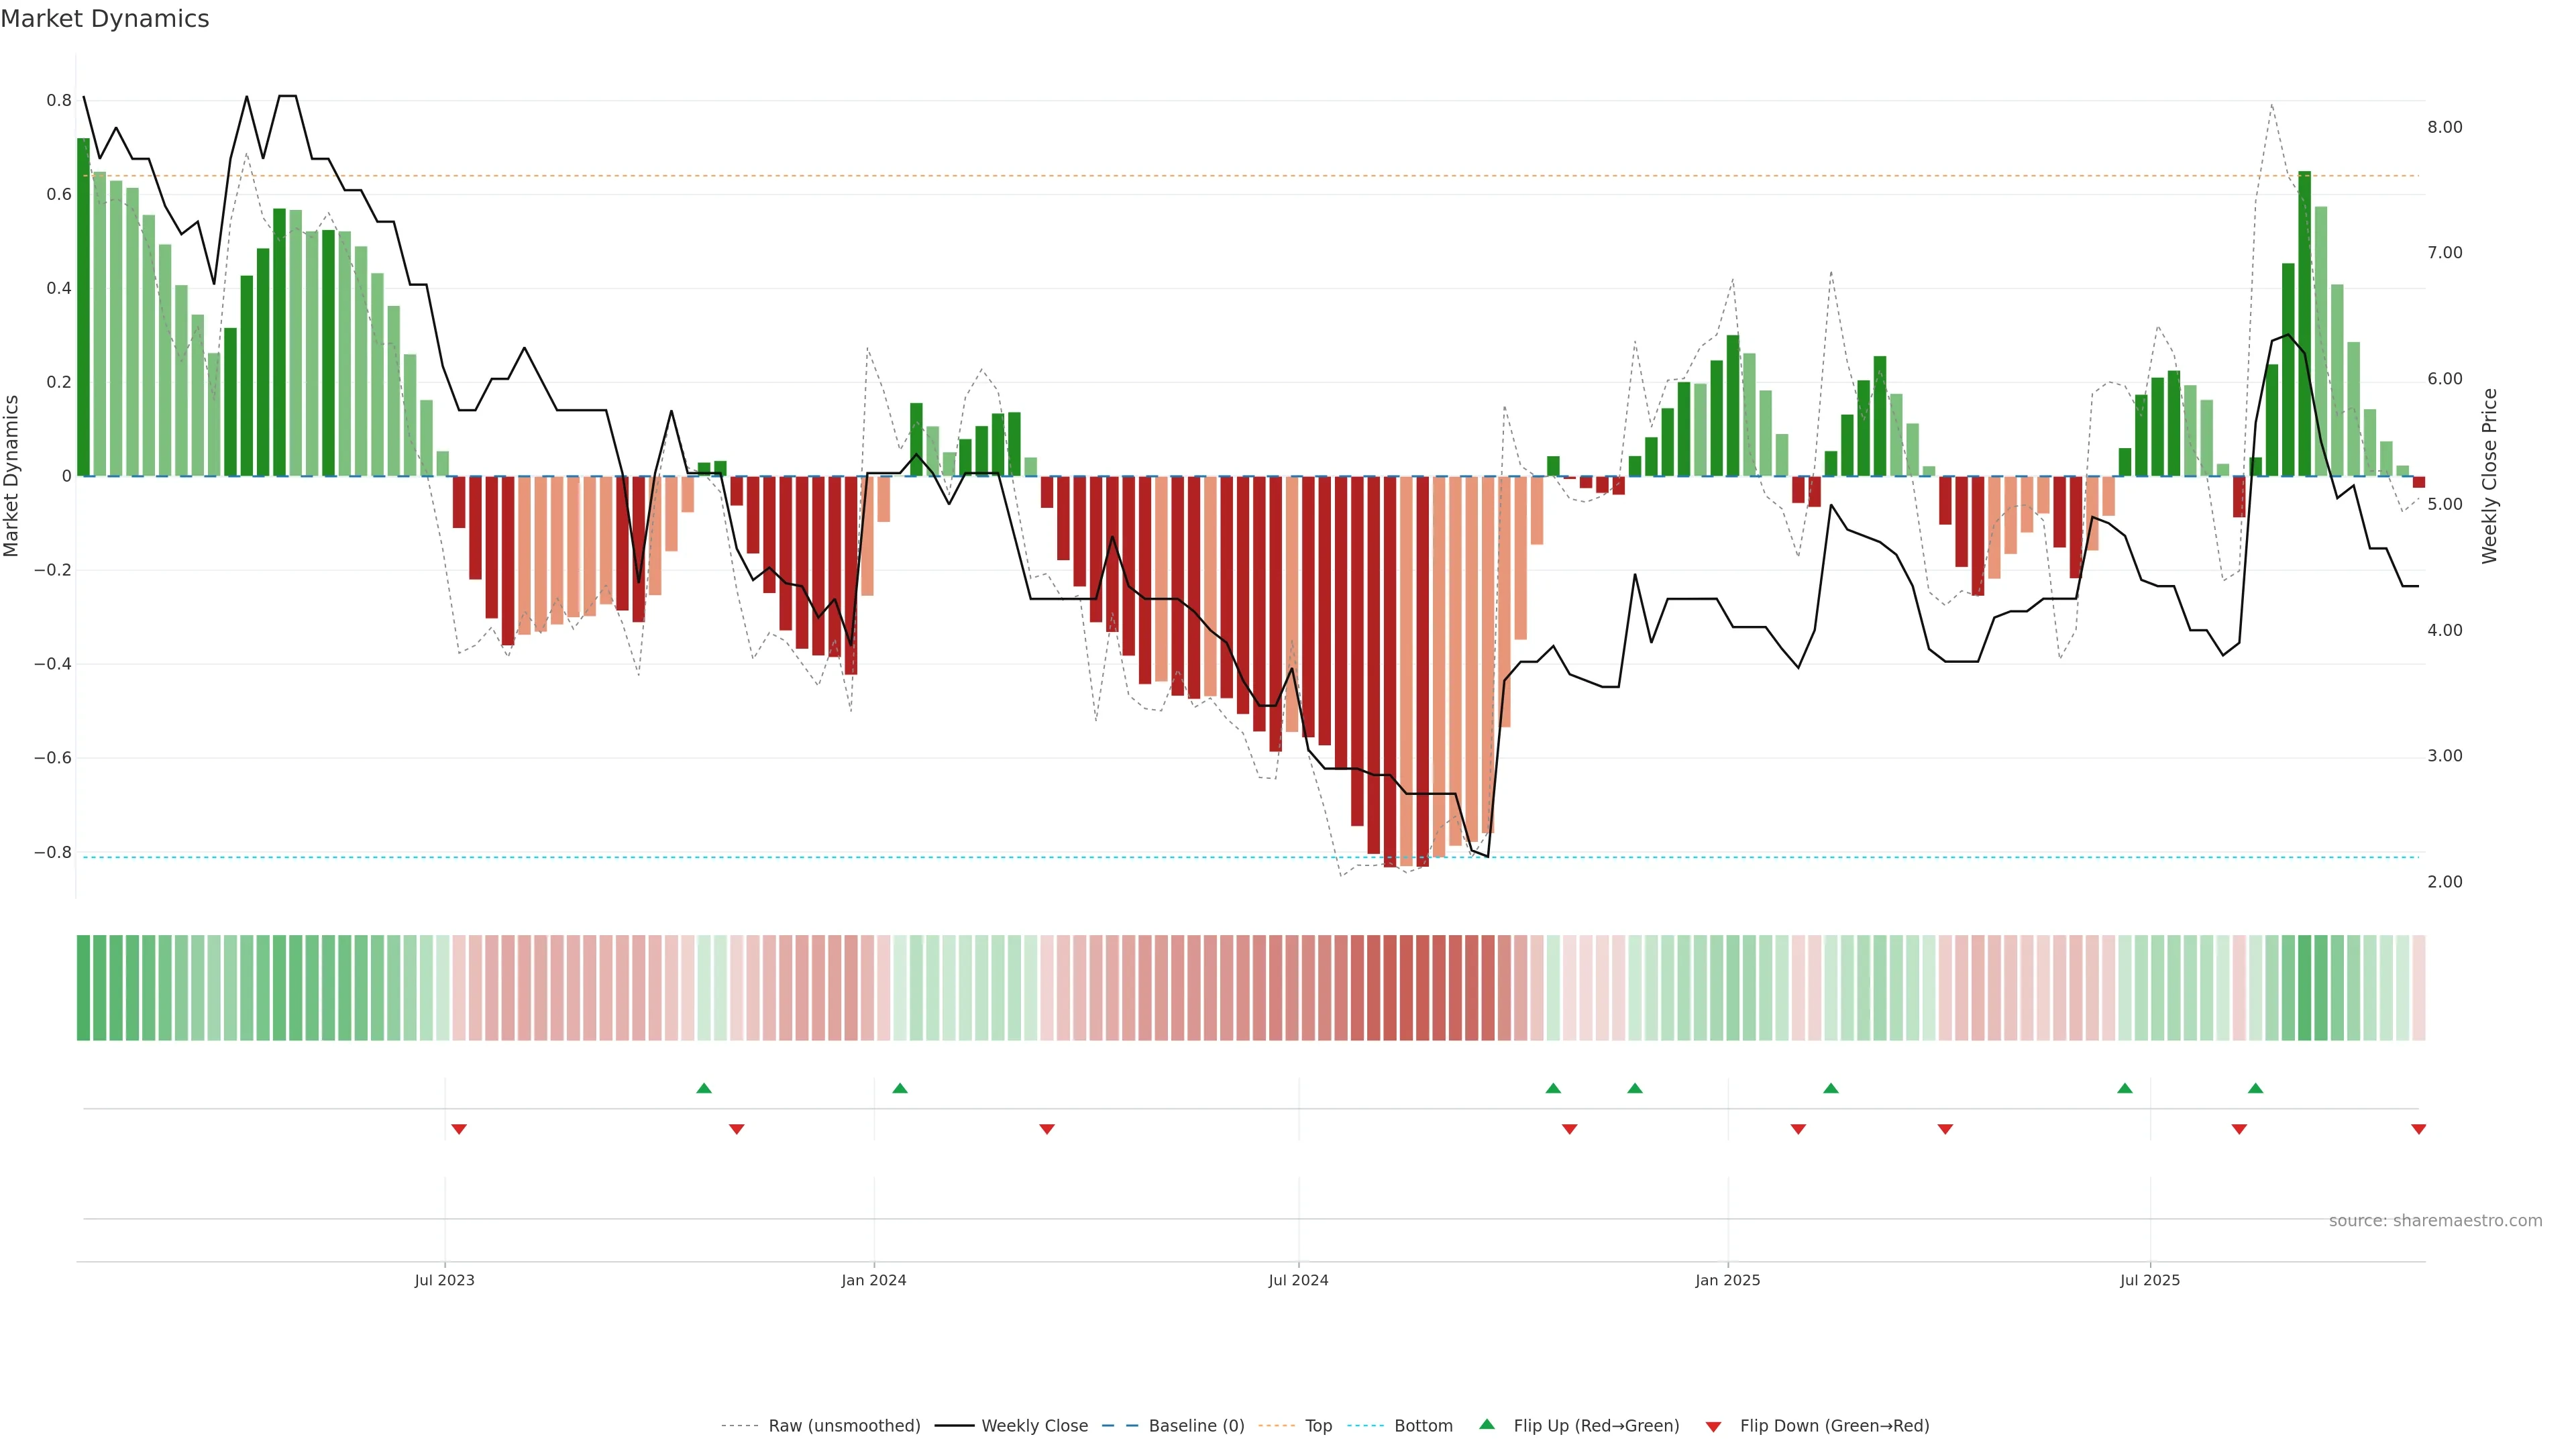Toggle the Bottom threshold legend entry
Screen dimensions: 2576x1449
coord(1423,1426)
